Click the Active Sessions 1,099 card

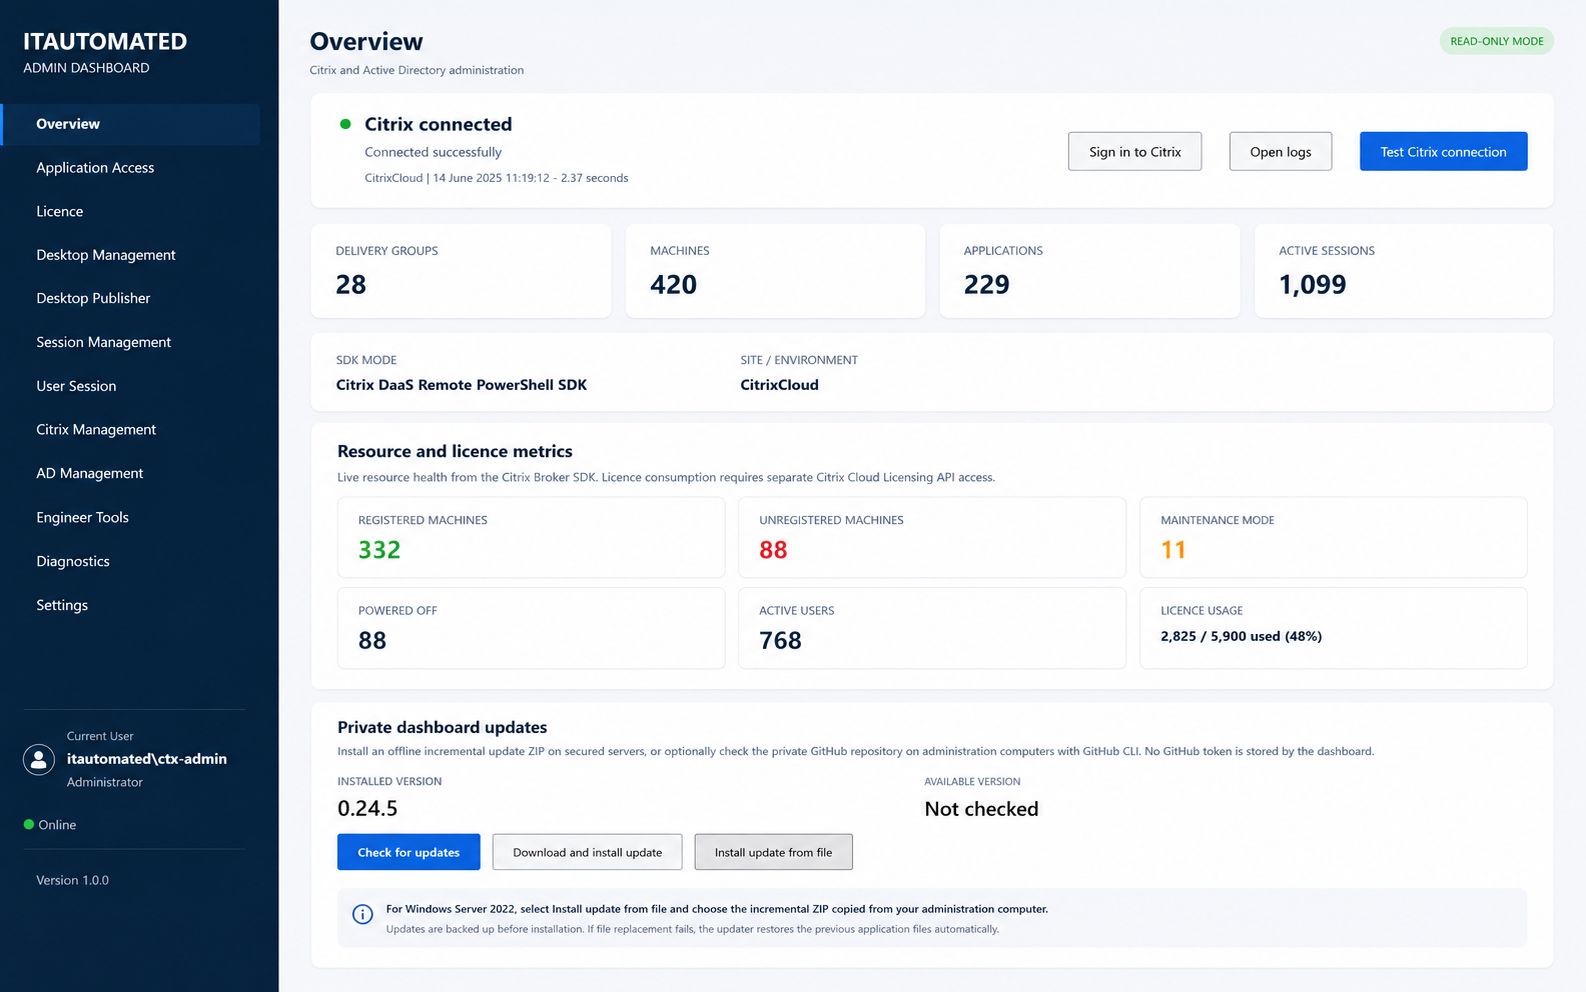click(x=1404, y=271)
